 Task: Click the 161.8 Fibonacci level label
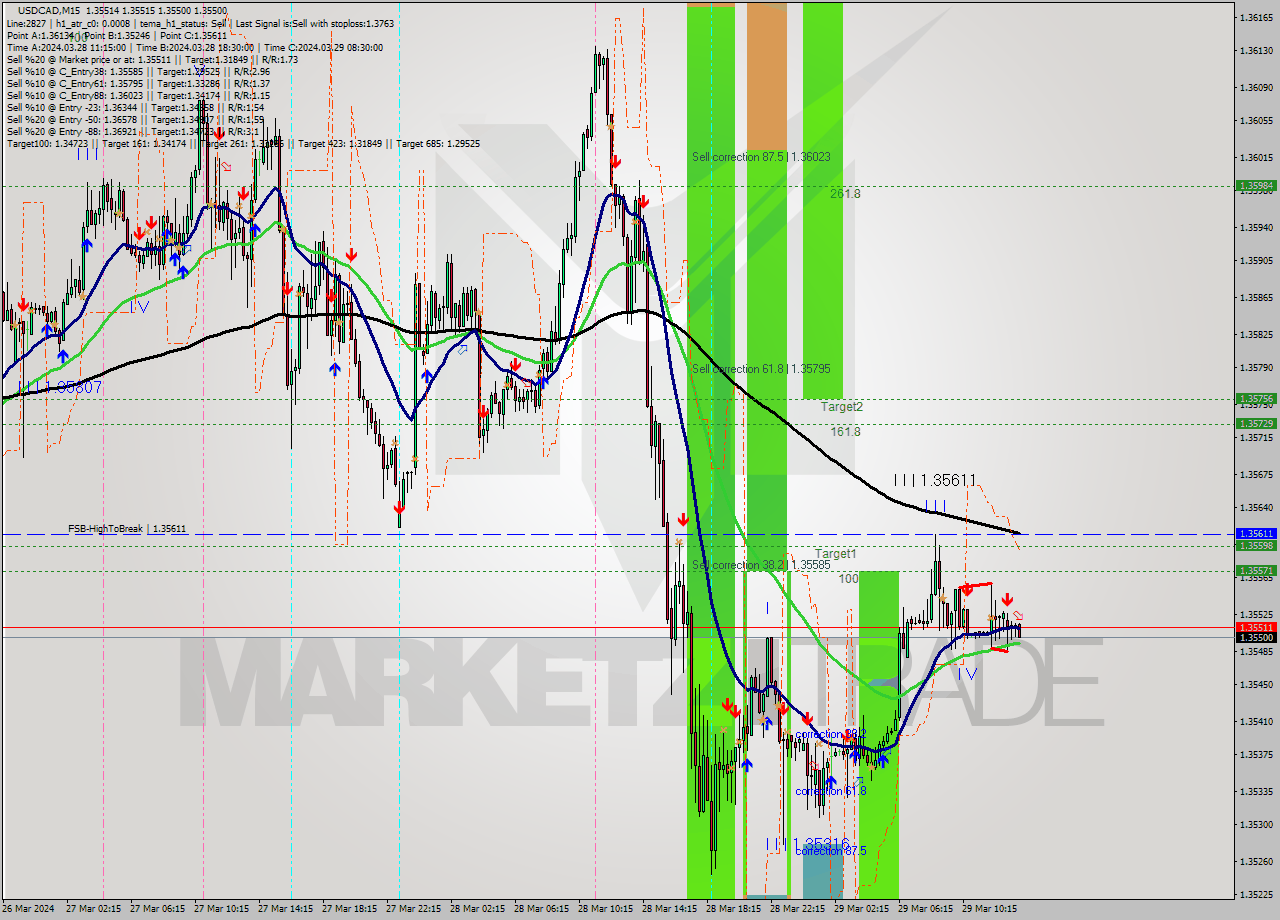click(x=845, y=432)
